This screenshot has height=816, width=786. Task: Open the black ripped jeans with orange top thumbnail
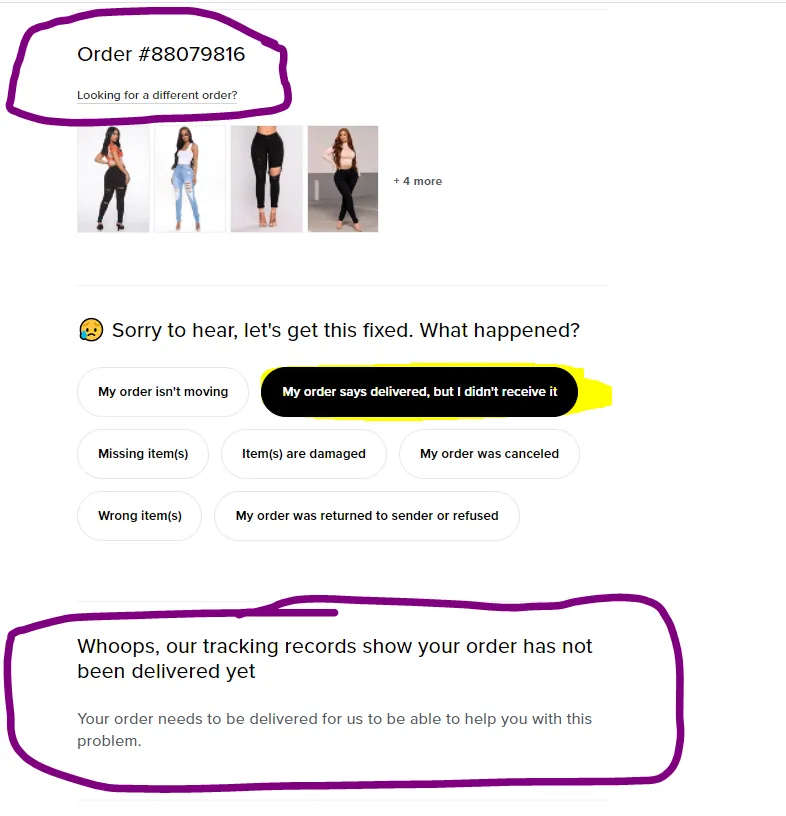[113, 179]
